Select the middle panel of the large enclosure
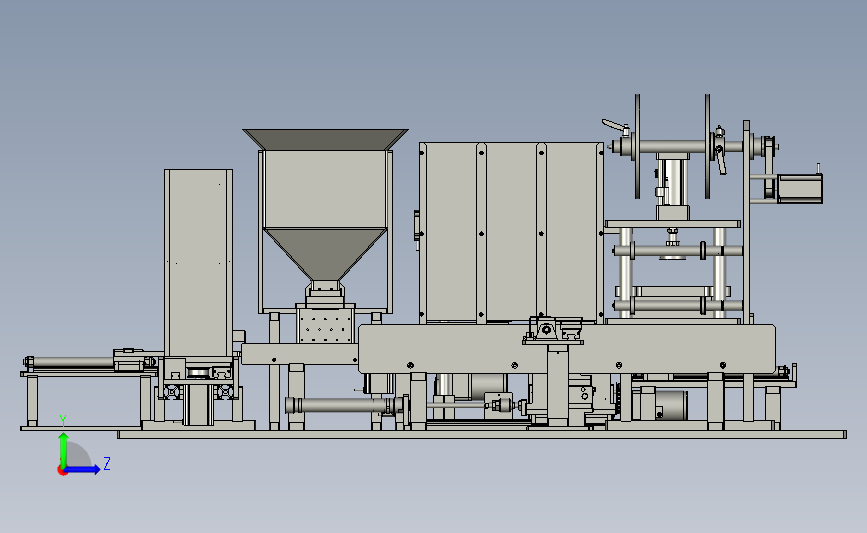The height and width of the screenshot is (533, 867). pyautogui.click(x=511, y=232)
